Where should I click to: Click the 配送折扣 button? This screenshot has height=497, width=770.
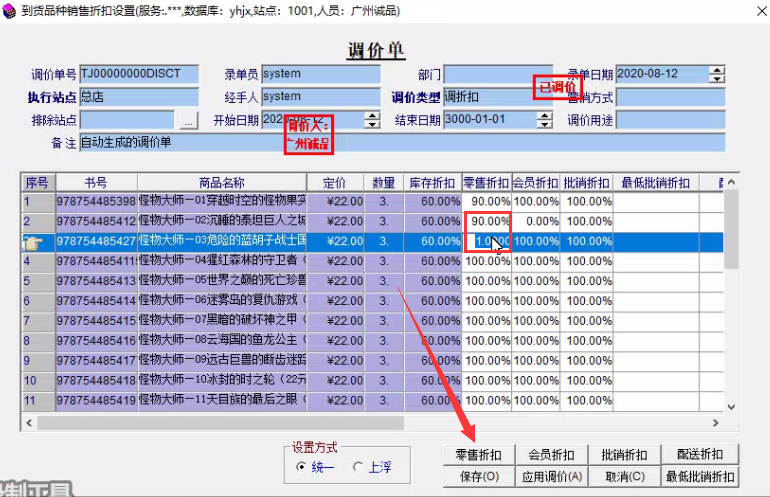700,455
